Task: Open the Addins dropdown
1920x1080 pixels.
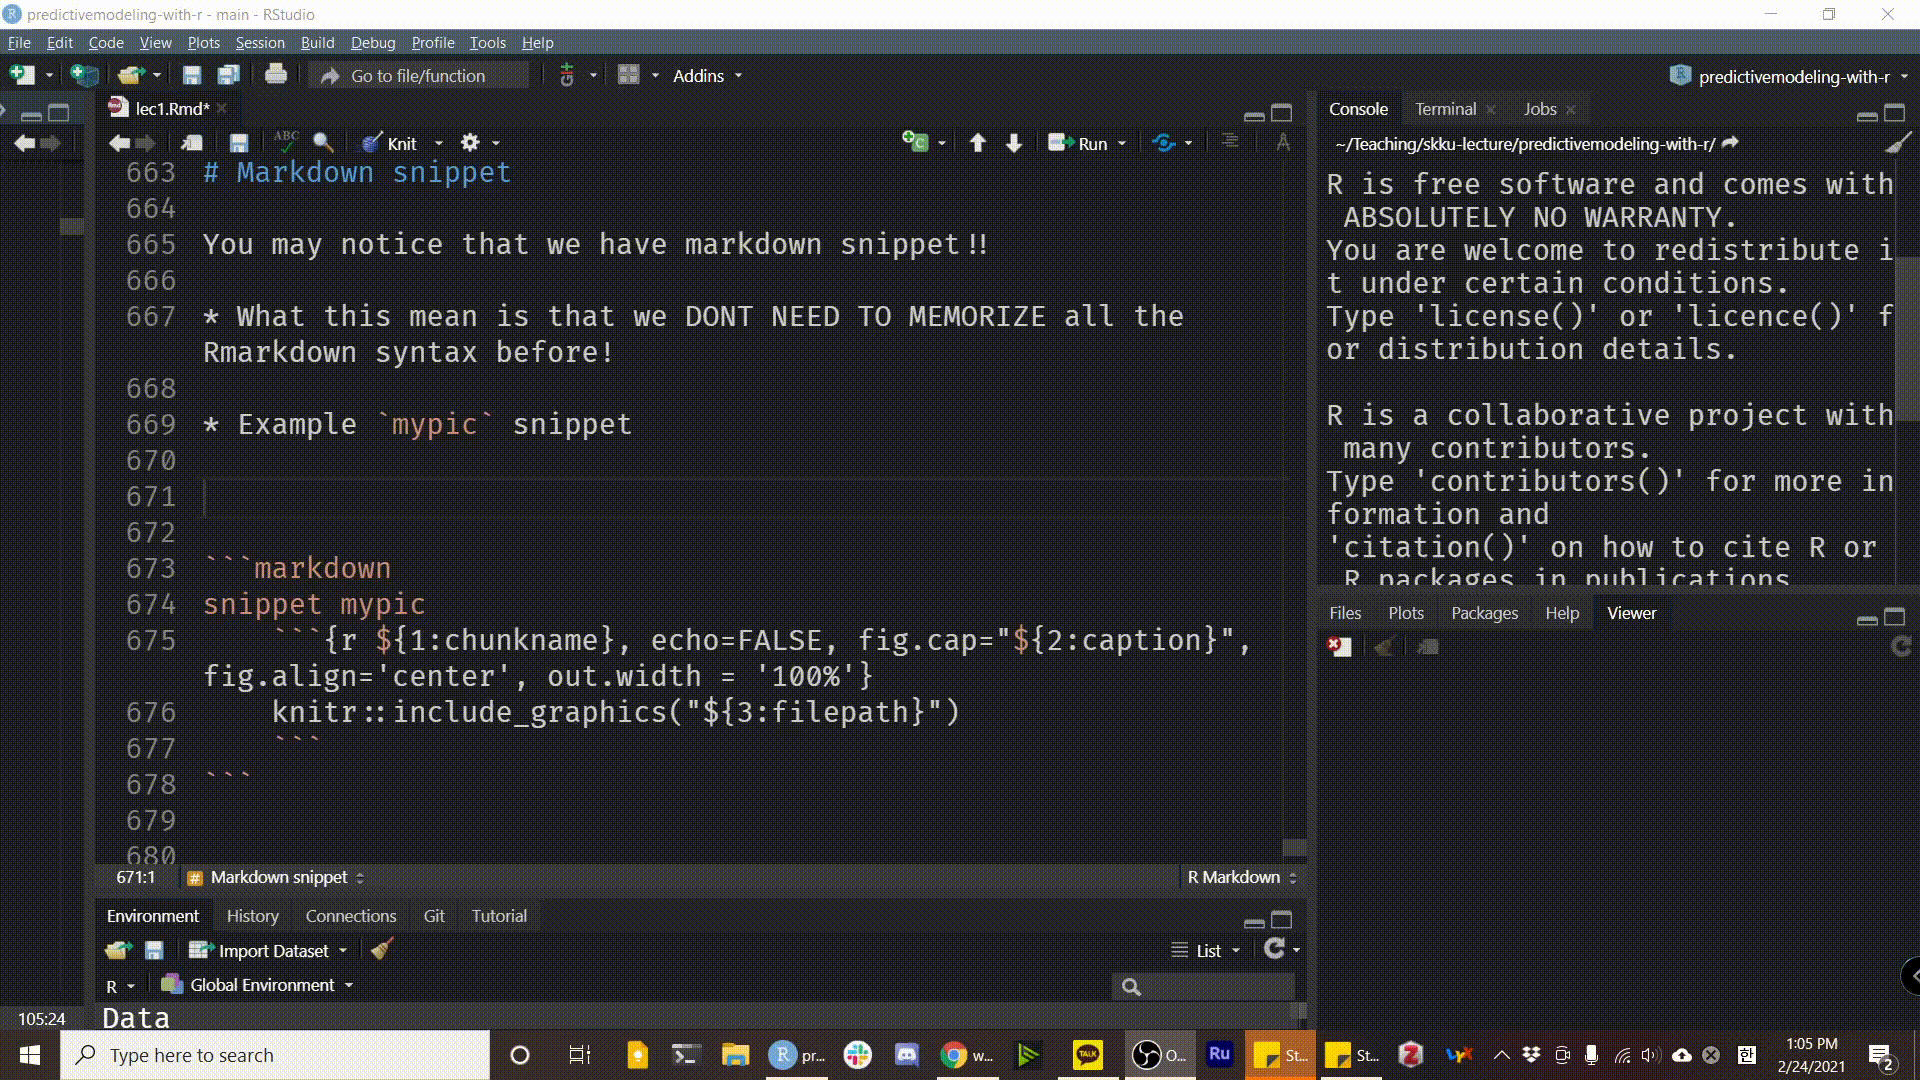Action: pos(708,75)
